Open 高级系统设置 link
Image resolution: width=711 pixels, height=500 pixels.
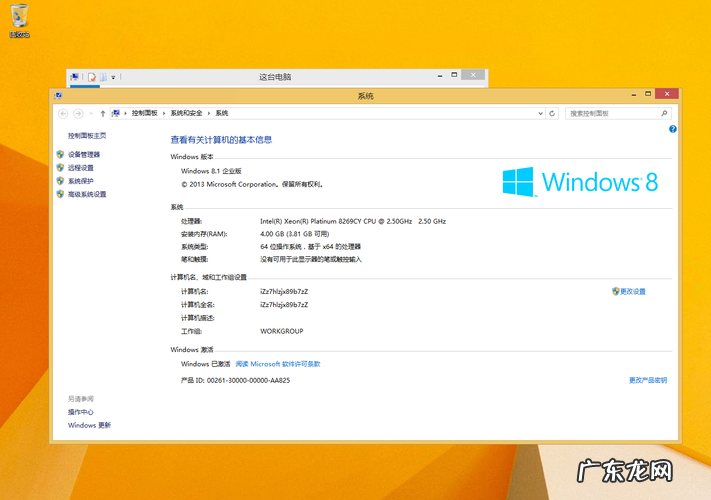87,194
